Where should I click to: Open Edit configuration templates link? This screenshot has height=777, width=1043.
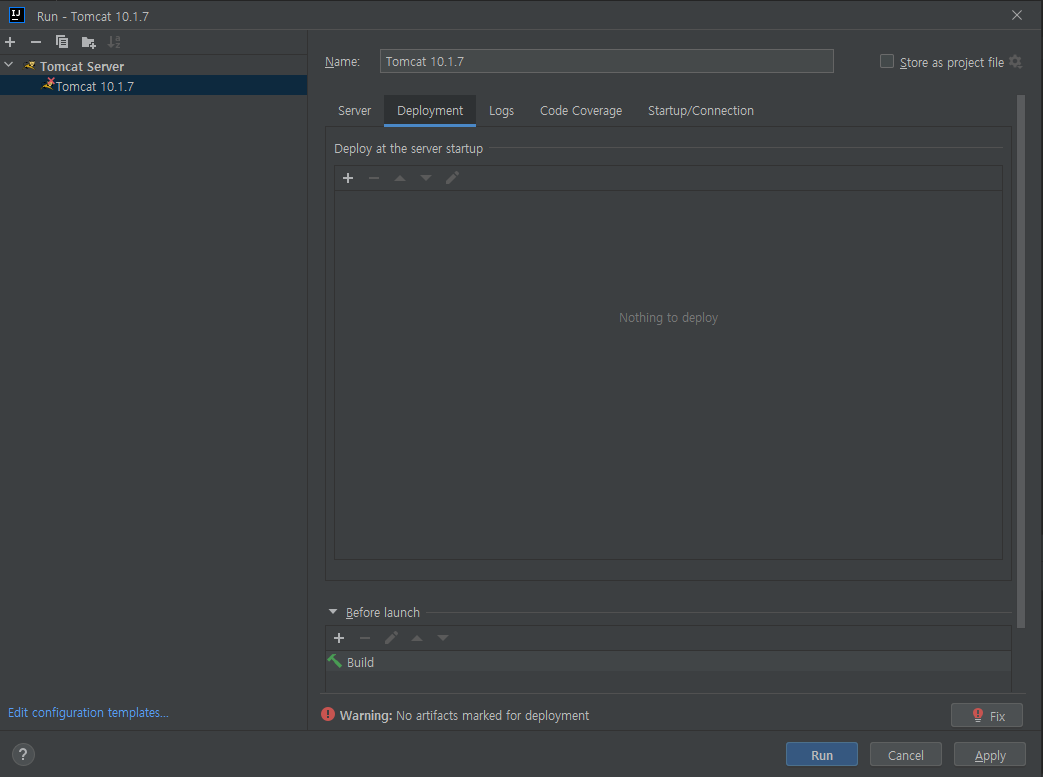coord(88,712)
